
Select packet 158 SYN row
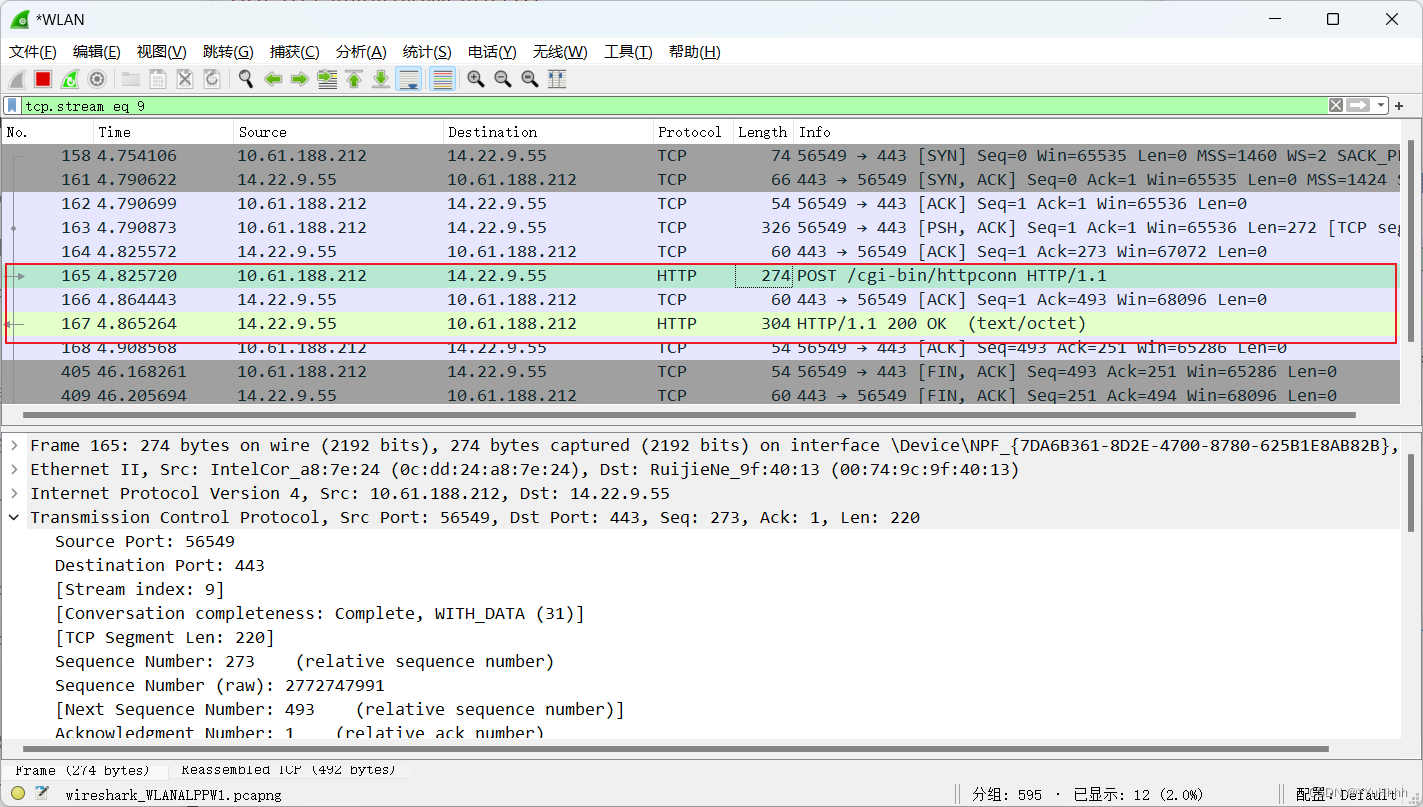[x=701, y=156]
